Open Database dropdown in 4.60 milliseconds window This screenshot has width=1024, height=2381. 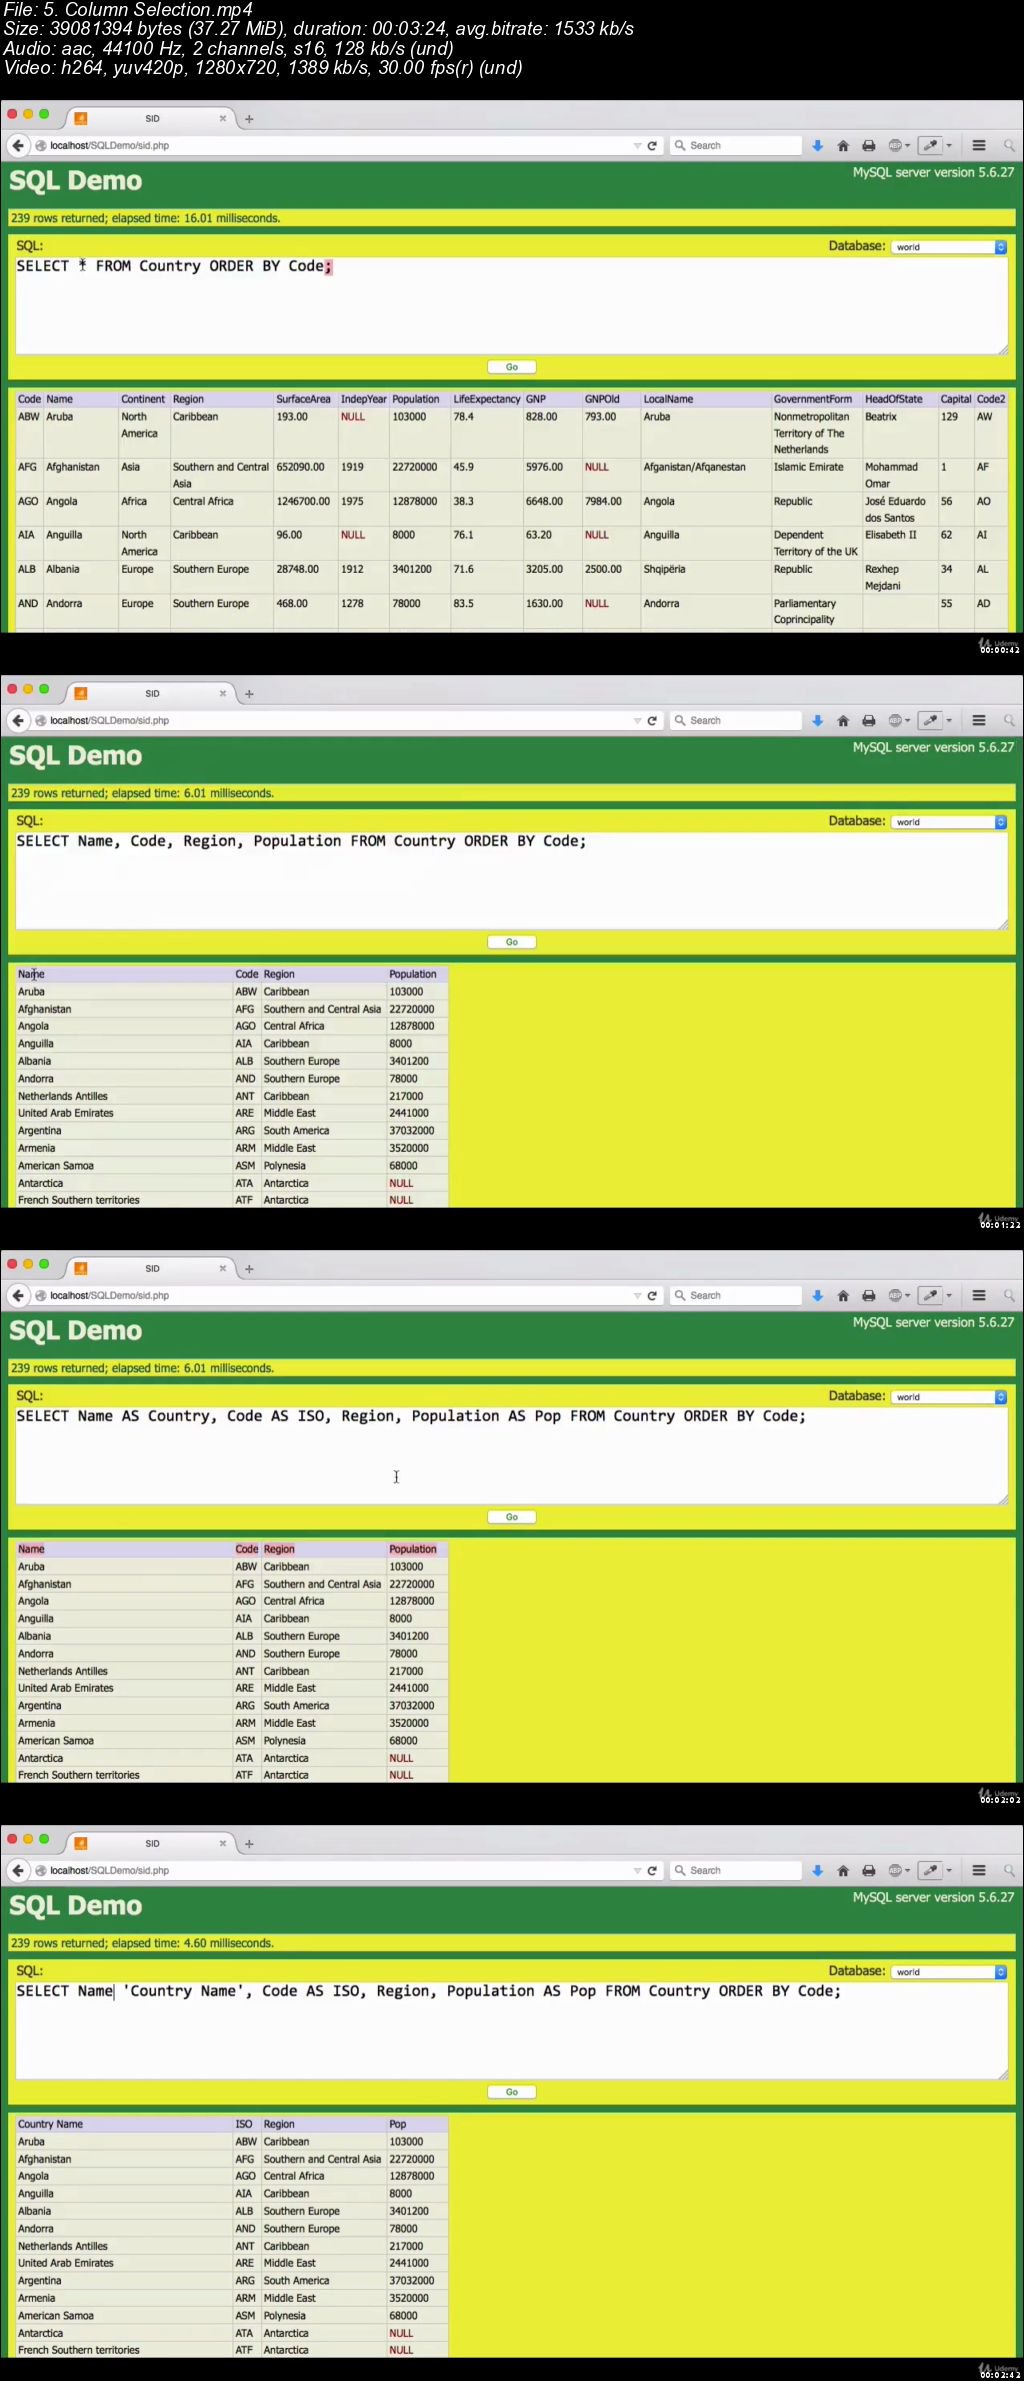coord(949,1972)
